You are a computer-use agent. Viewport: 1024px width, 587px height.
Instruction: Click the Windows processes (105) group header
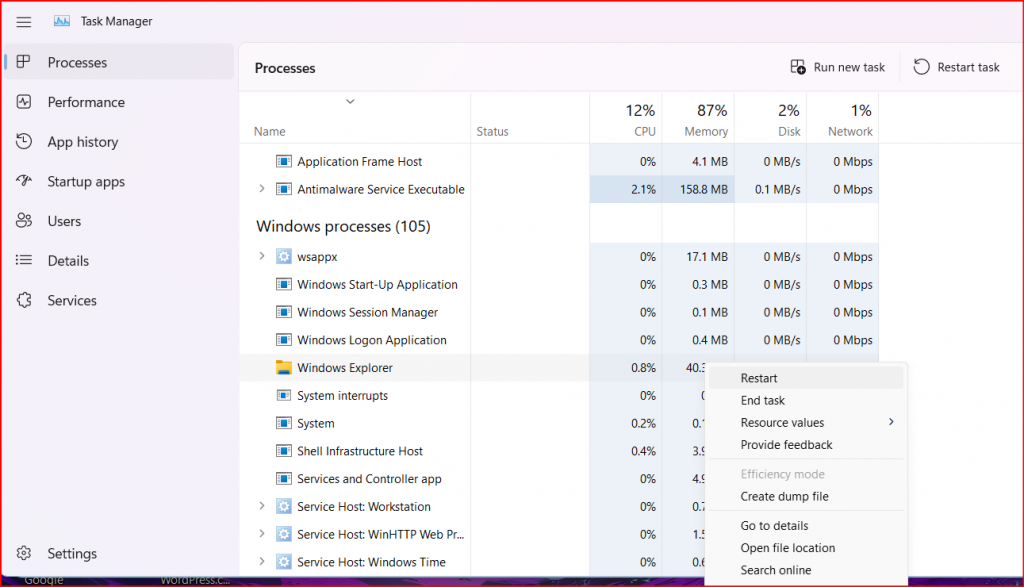click(344, 226)
